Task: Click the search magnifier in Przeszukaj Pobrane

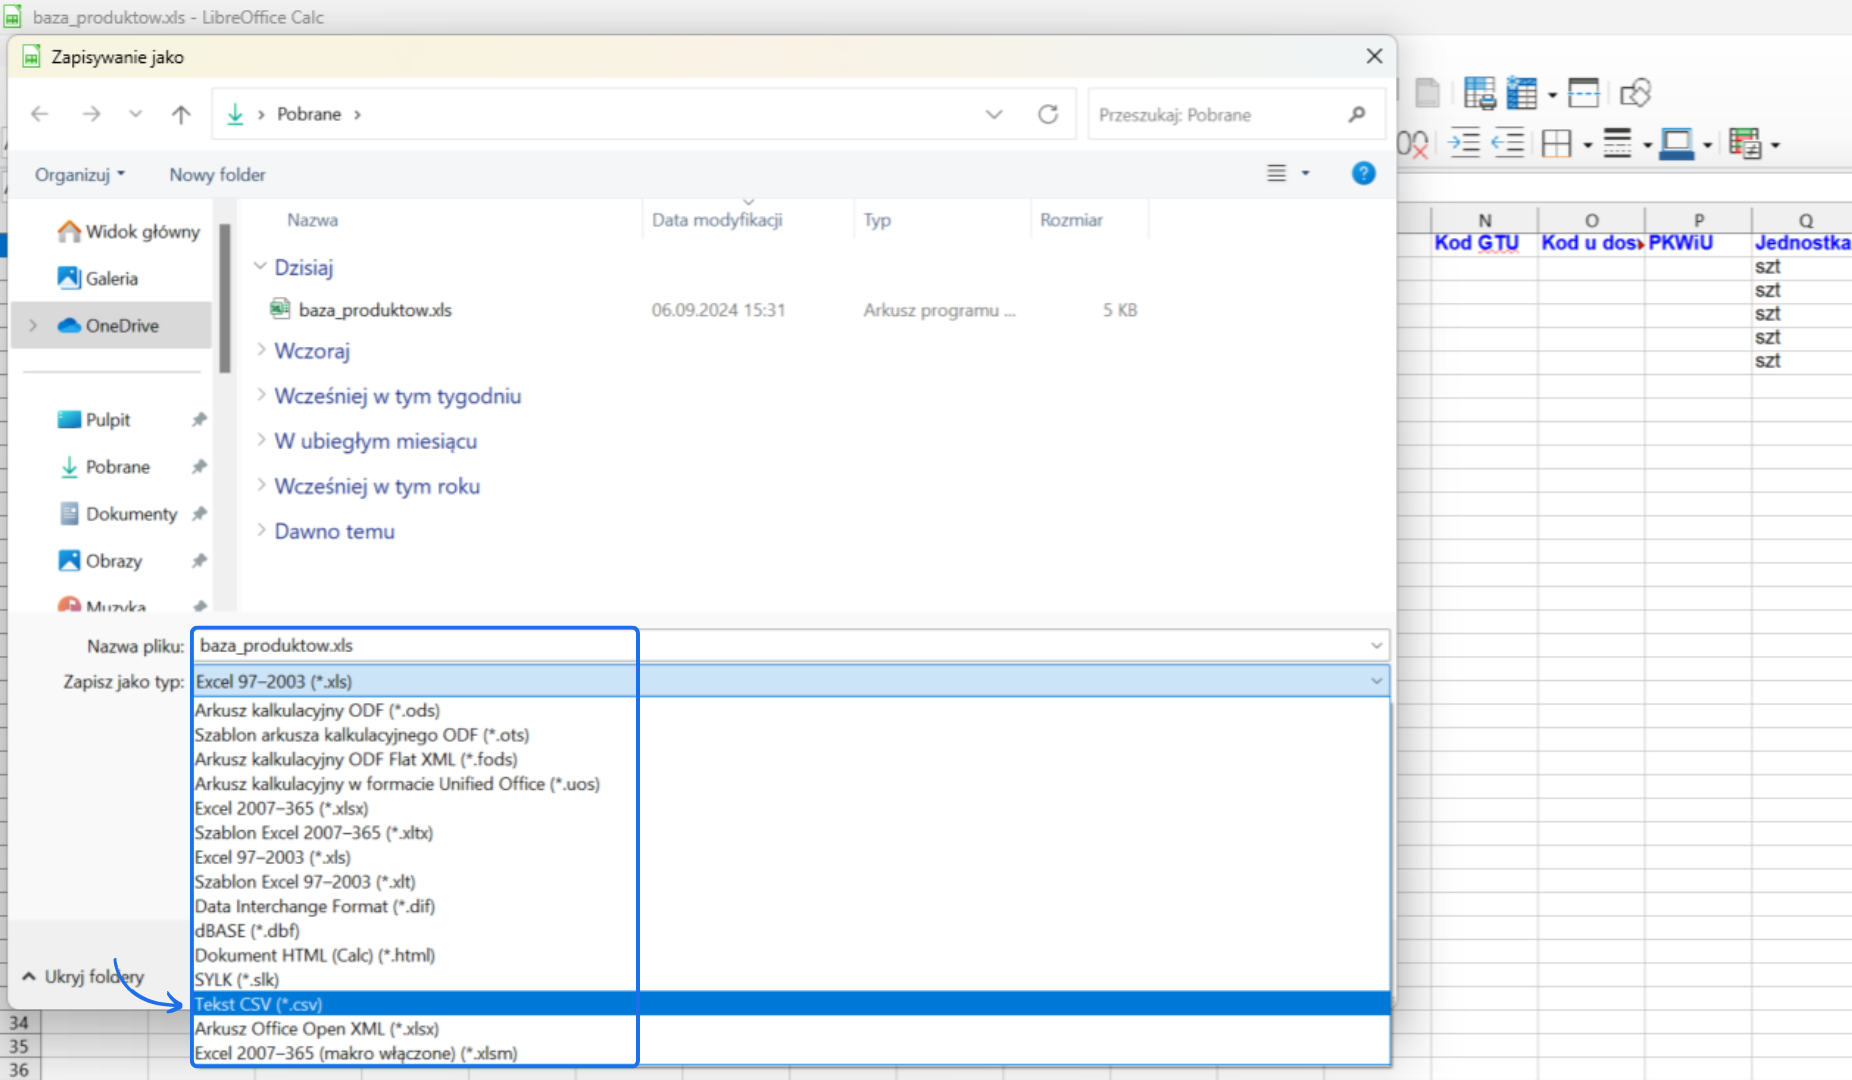Action: click(1357, 114)
